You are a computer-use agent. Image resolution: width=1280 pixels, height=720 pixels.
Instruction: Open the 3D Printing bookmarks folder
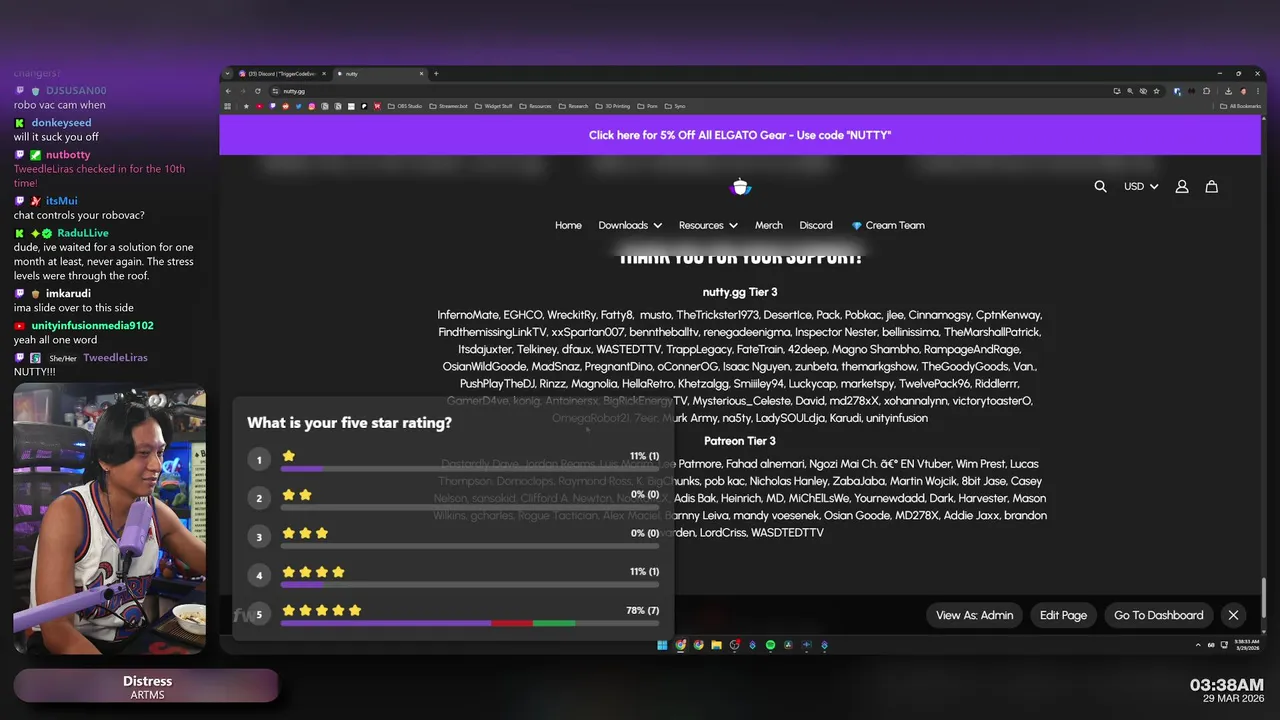613,106
